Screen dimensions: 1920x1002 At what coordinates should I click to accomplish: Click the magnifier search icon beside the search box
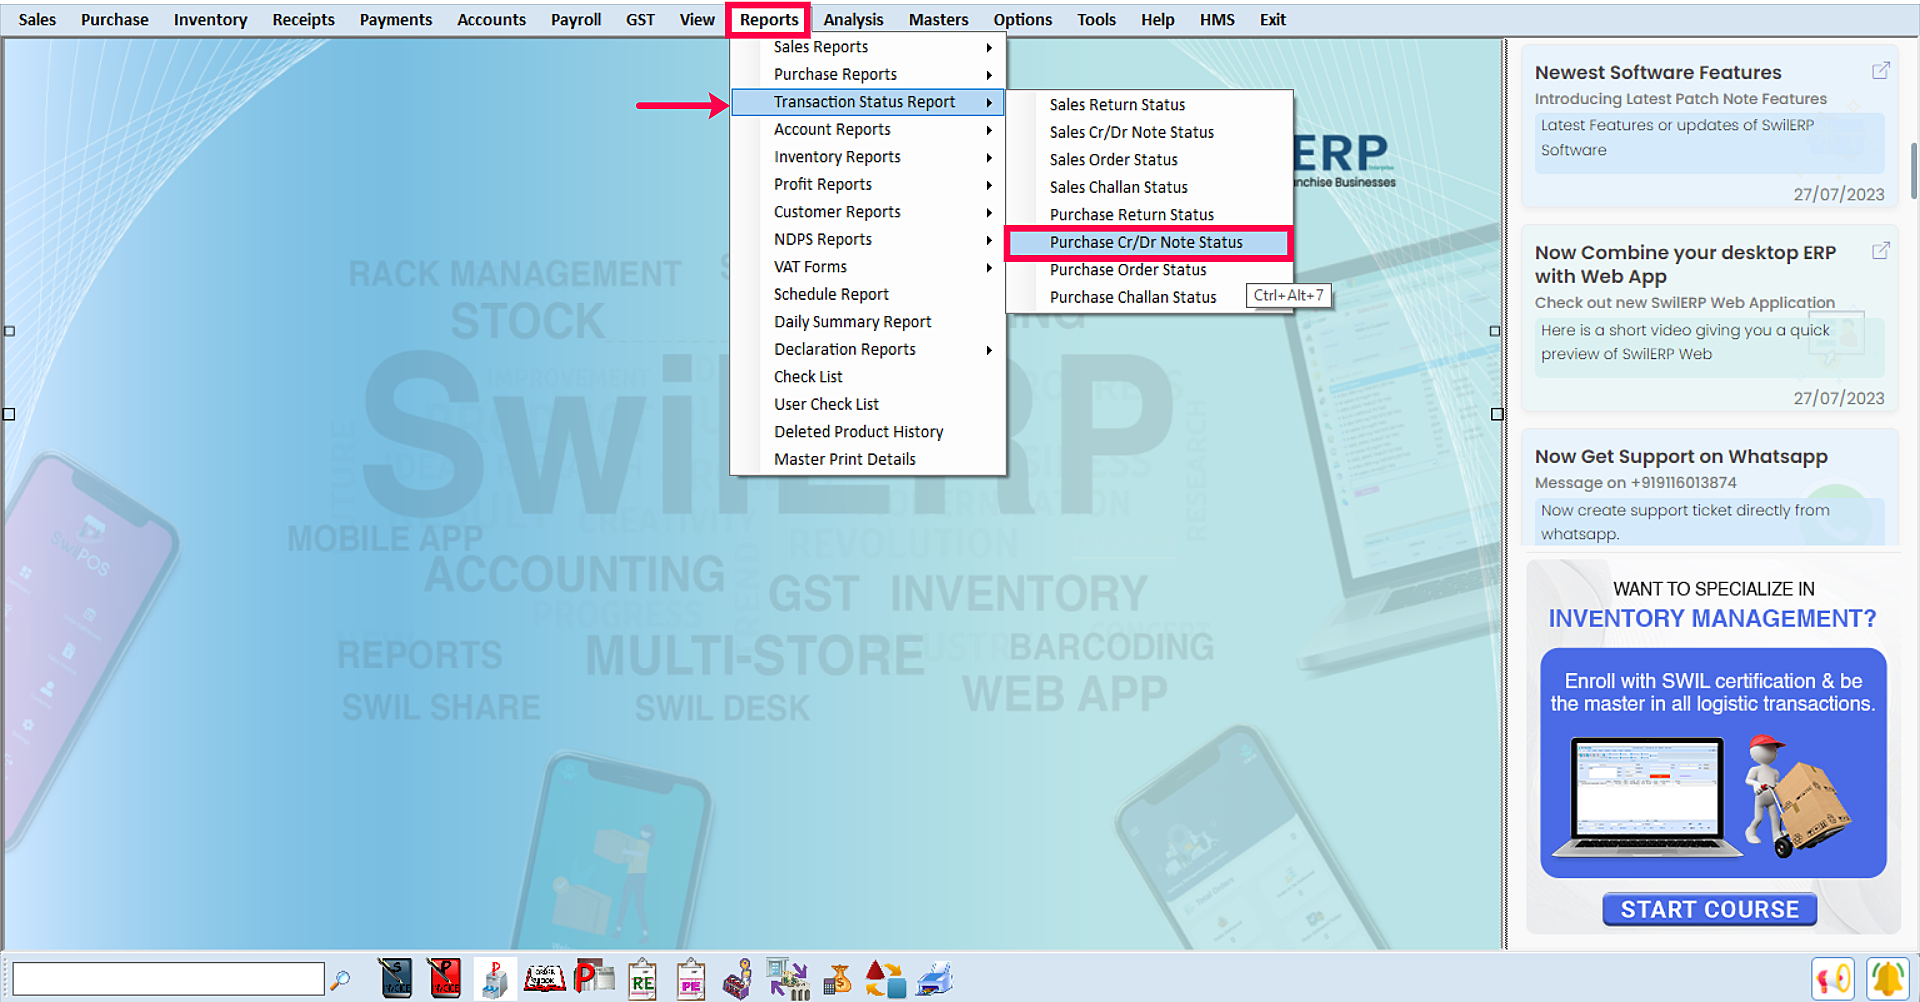click(341, 980)
